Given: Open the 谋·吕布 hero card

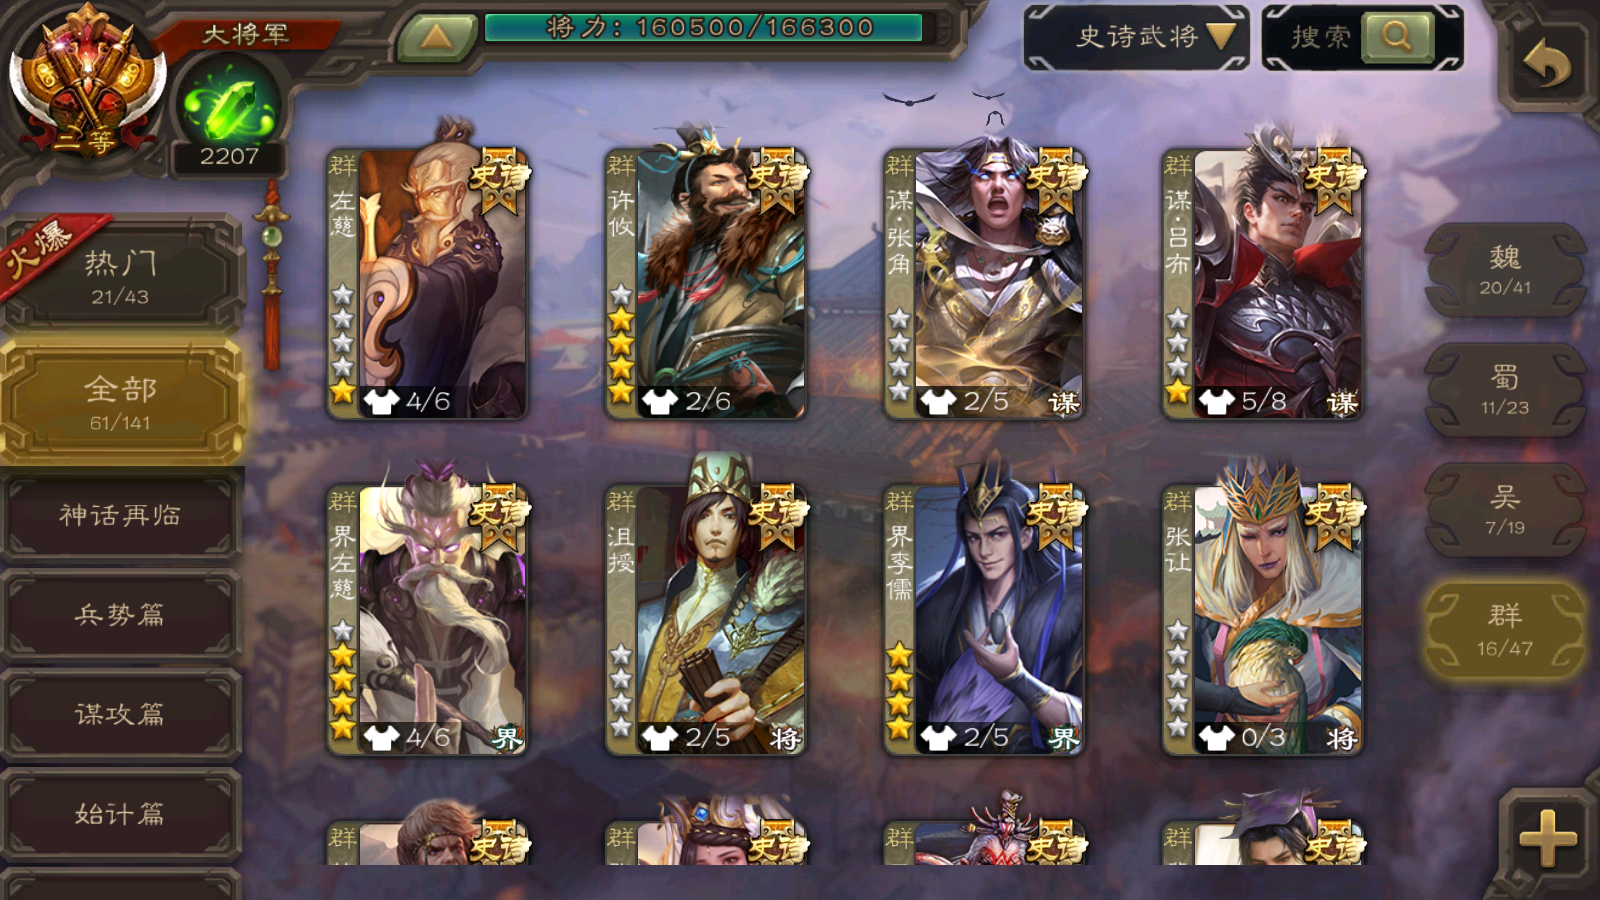Looking at the screenshot, I should (x=1263, y=284).
